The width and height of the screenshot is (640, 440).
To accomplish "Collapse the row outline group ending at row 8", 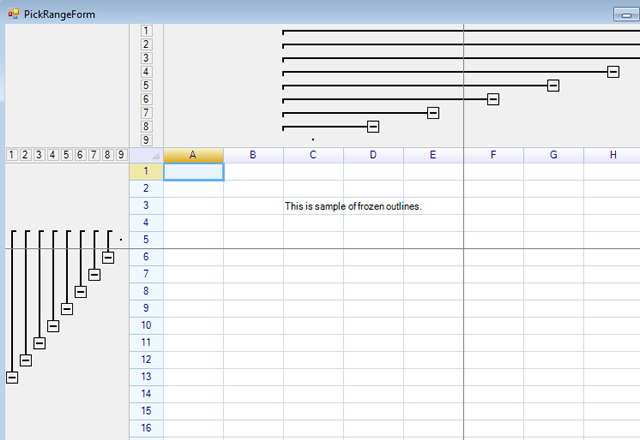I will 80,292.
